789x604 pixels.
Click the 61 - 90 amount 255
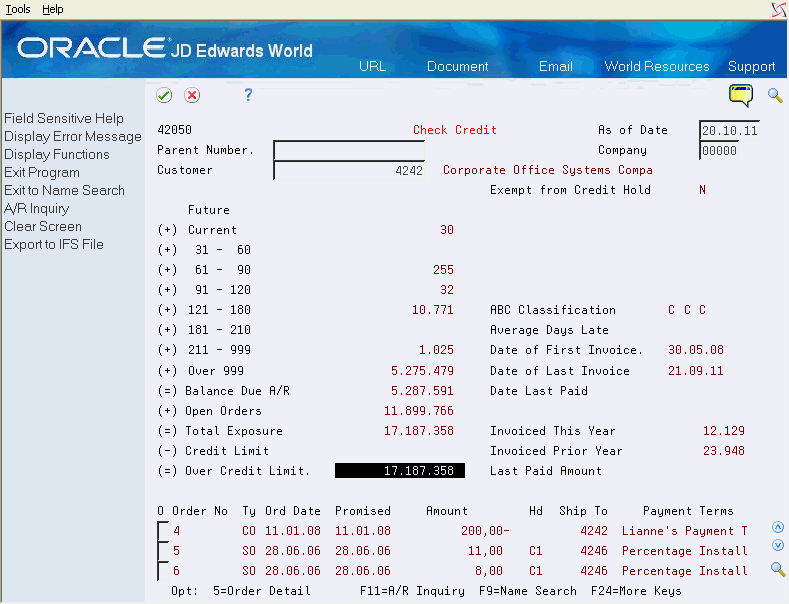point(443,270)
